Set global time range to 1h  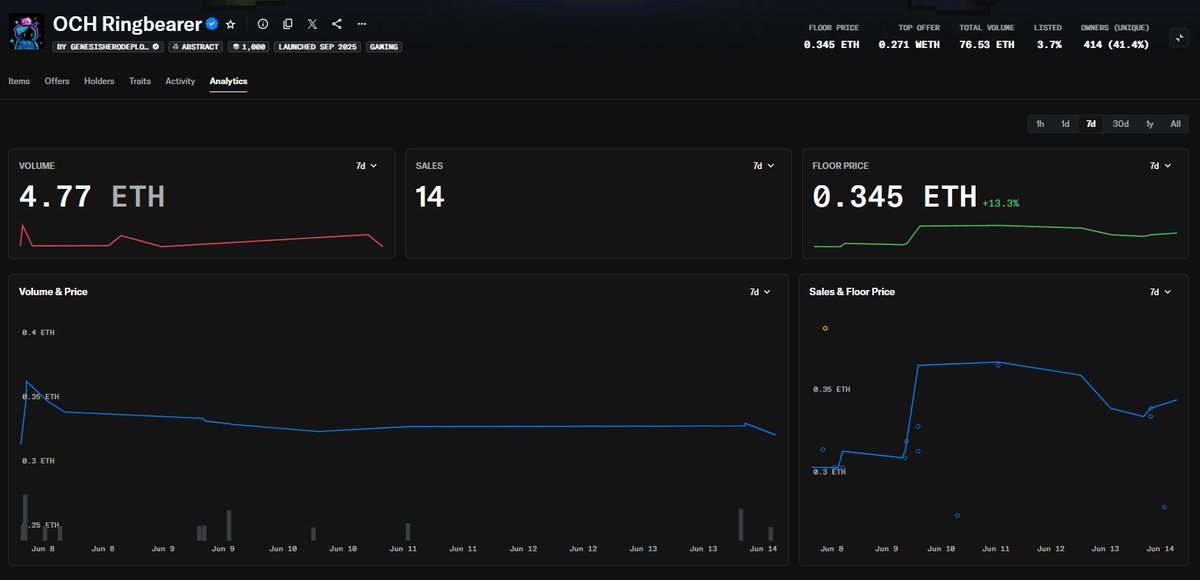1040,124
